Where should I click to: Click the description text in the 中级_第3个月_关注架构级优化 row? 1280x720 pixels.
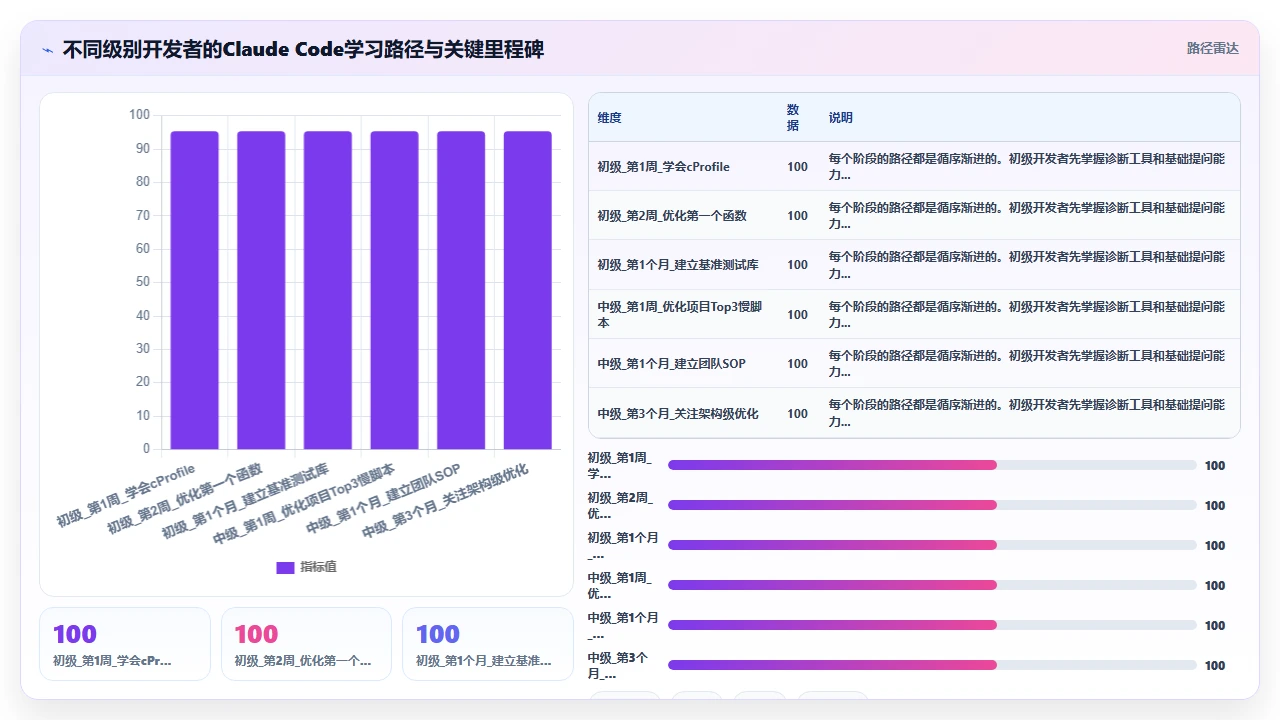tap(1027, 414)
